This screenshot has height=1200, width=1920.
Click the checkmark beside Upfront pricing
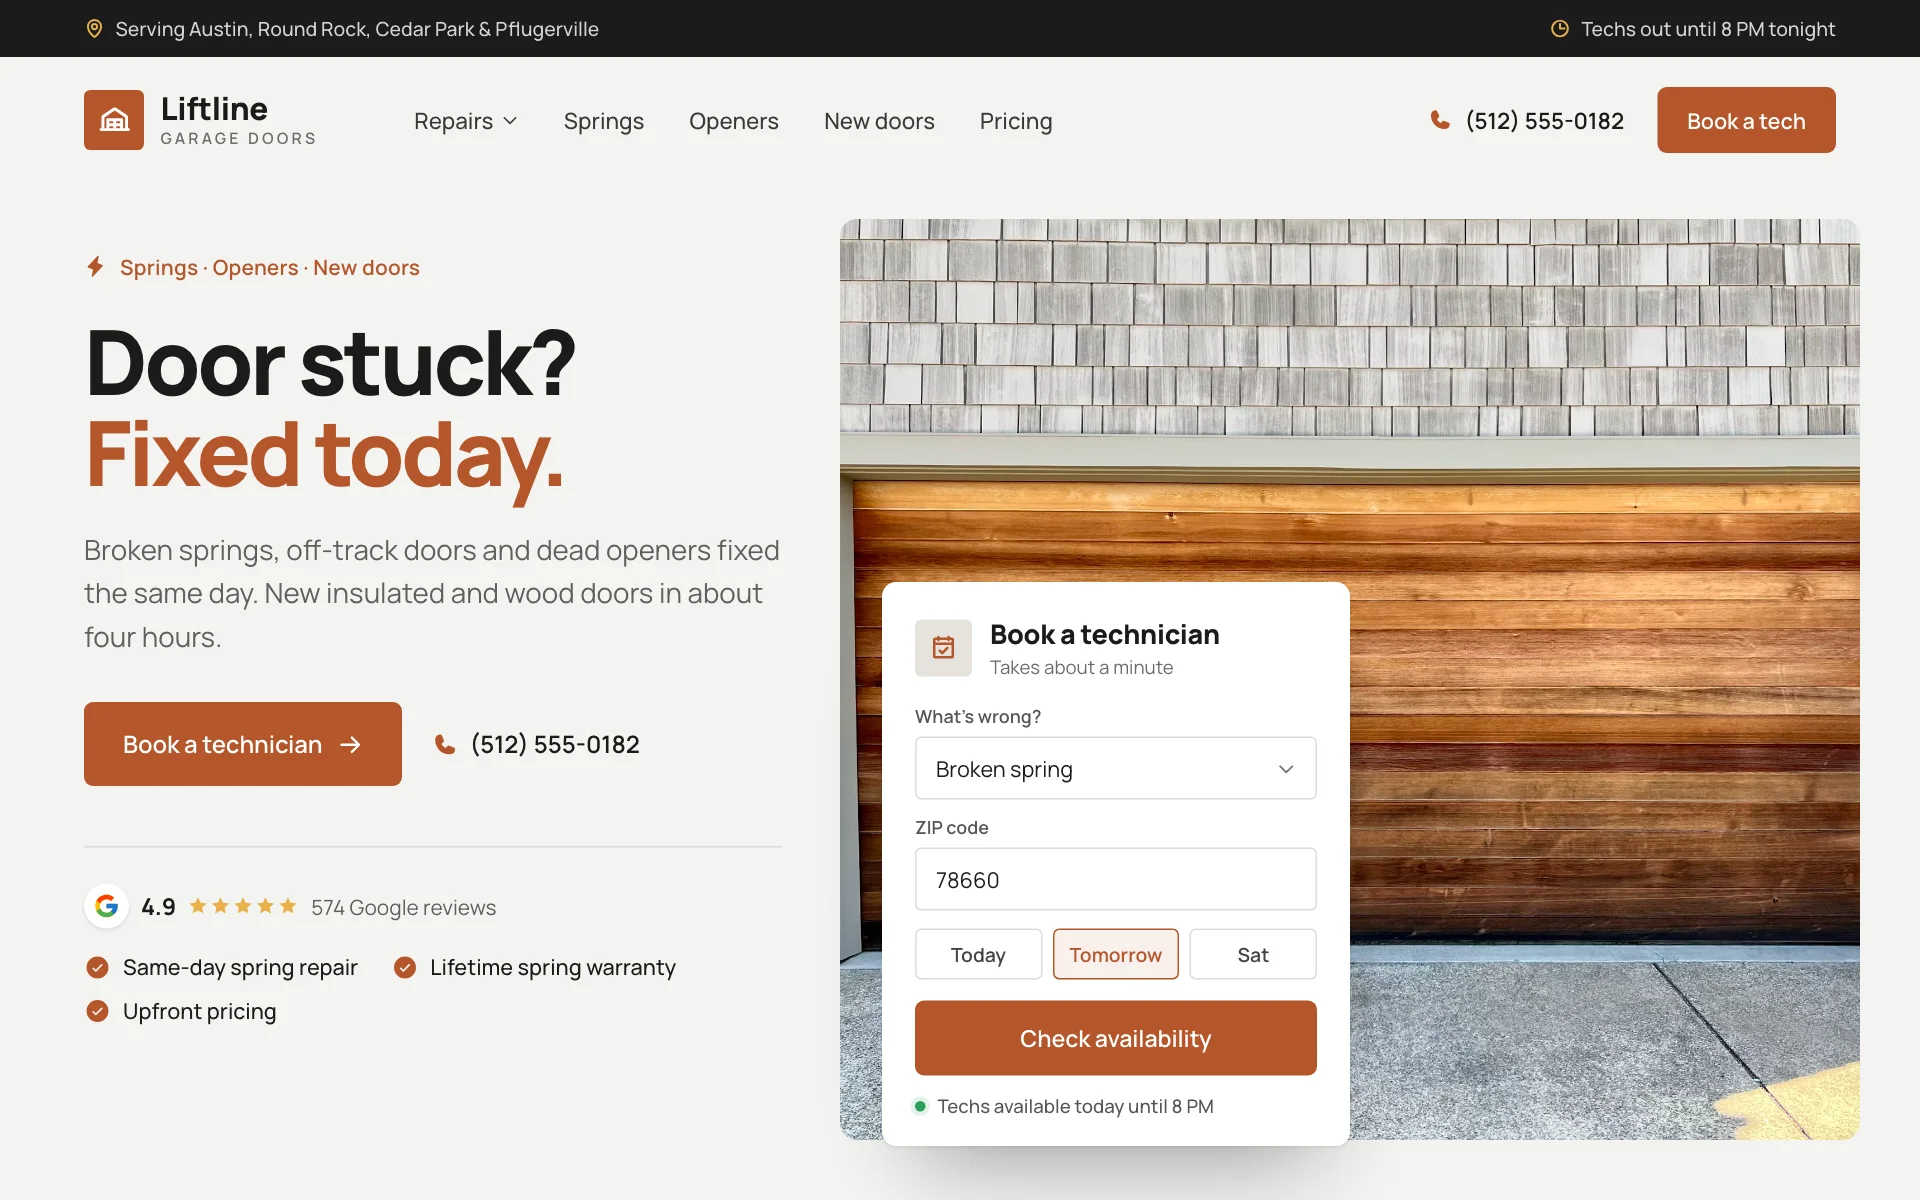point(97,1011)
